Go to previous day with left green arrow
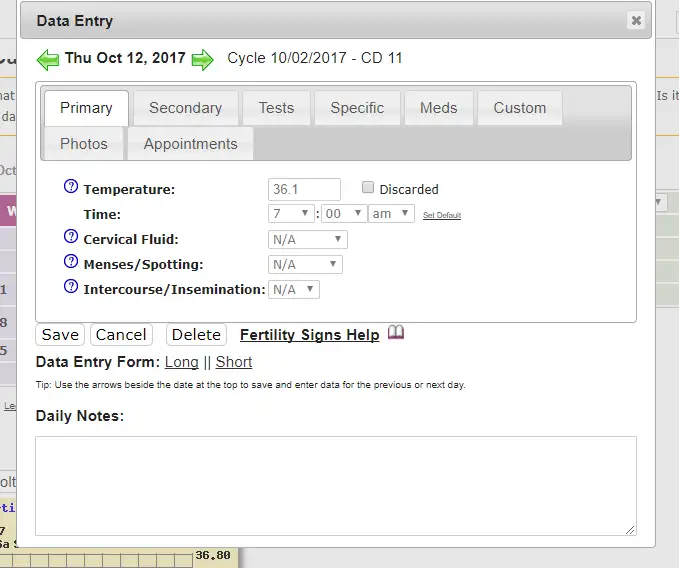Image resolution: width=679 pixels, height=568 pixels. (48, 59)
